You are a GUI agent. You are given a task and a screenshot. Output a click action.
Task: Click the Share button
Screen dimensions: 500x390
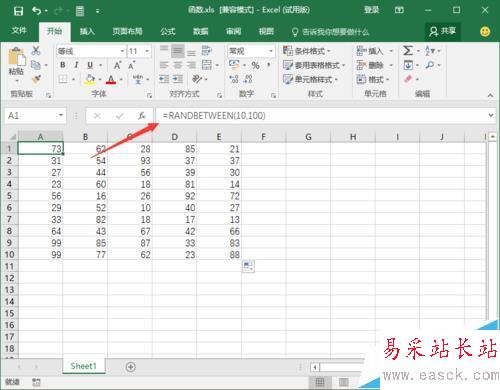point(443,31)
